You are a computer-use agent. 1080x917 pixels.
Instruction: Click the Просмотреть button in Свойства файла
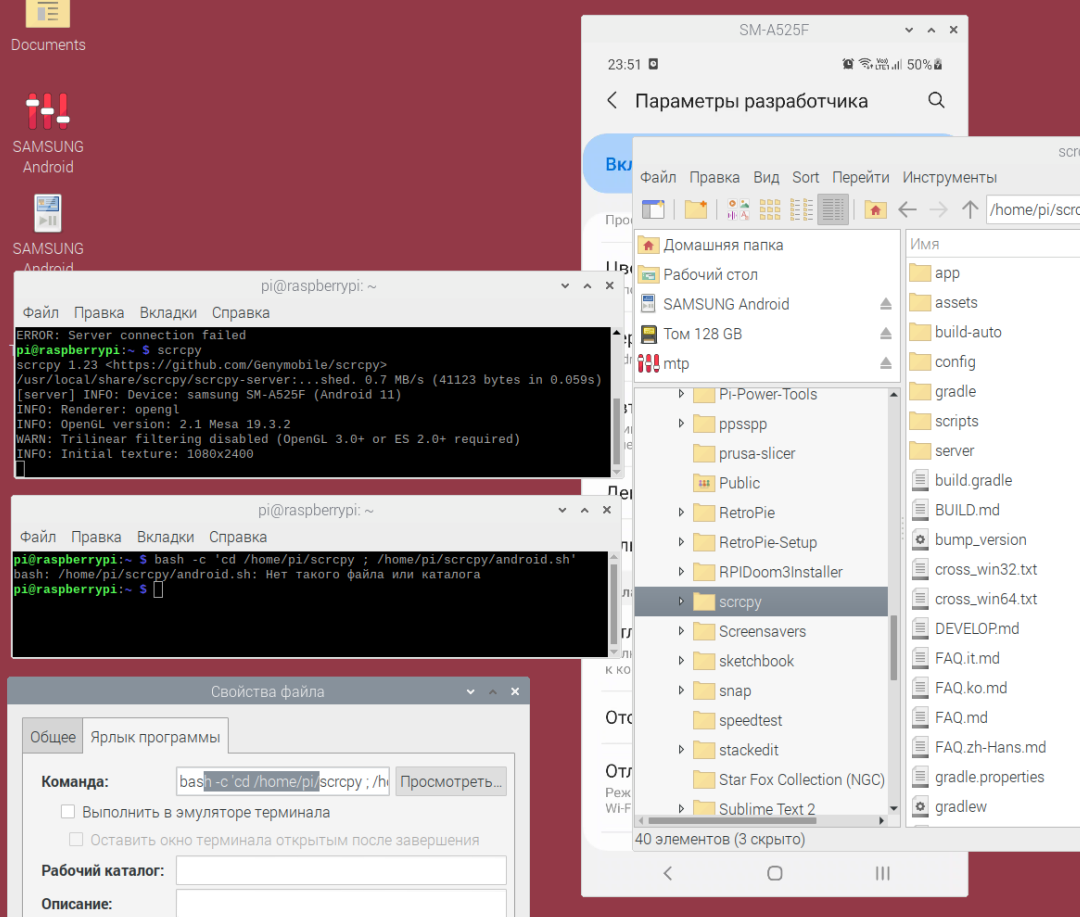point(451,781)
